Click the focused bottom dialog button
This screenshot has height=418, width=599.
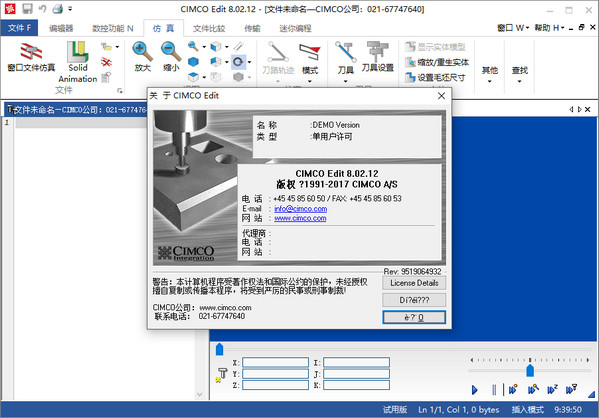(414, 318)
